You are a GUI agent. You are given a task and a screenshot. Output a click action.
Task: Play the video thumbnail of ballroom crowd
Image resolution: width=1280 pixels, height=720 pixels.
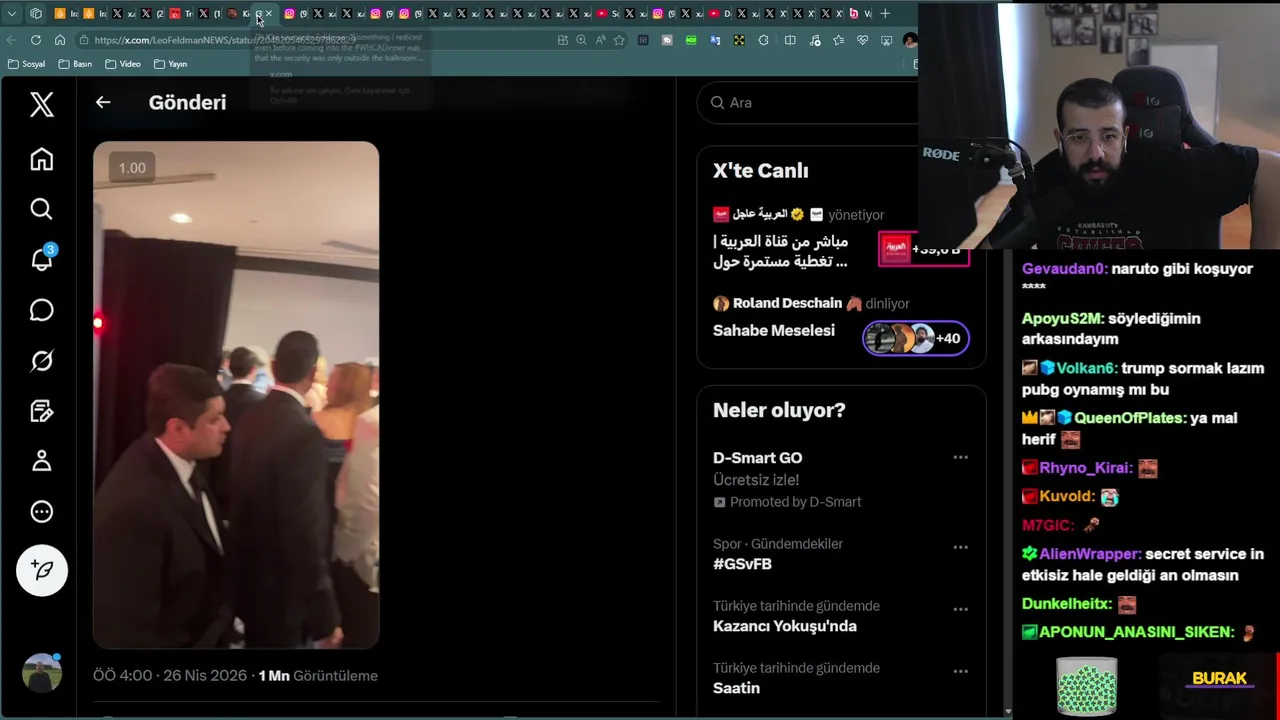[236, 395]
